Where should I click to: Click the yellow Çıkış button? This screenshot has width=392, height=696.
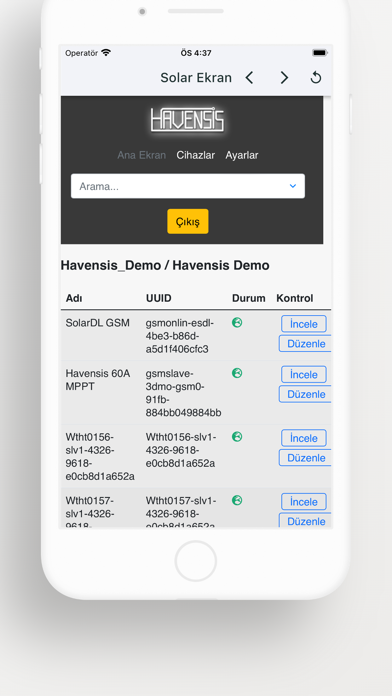pos(188,221)
